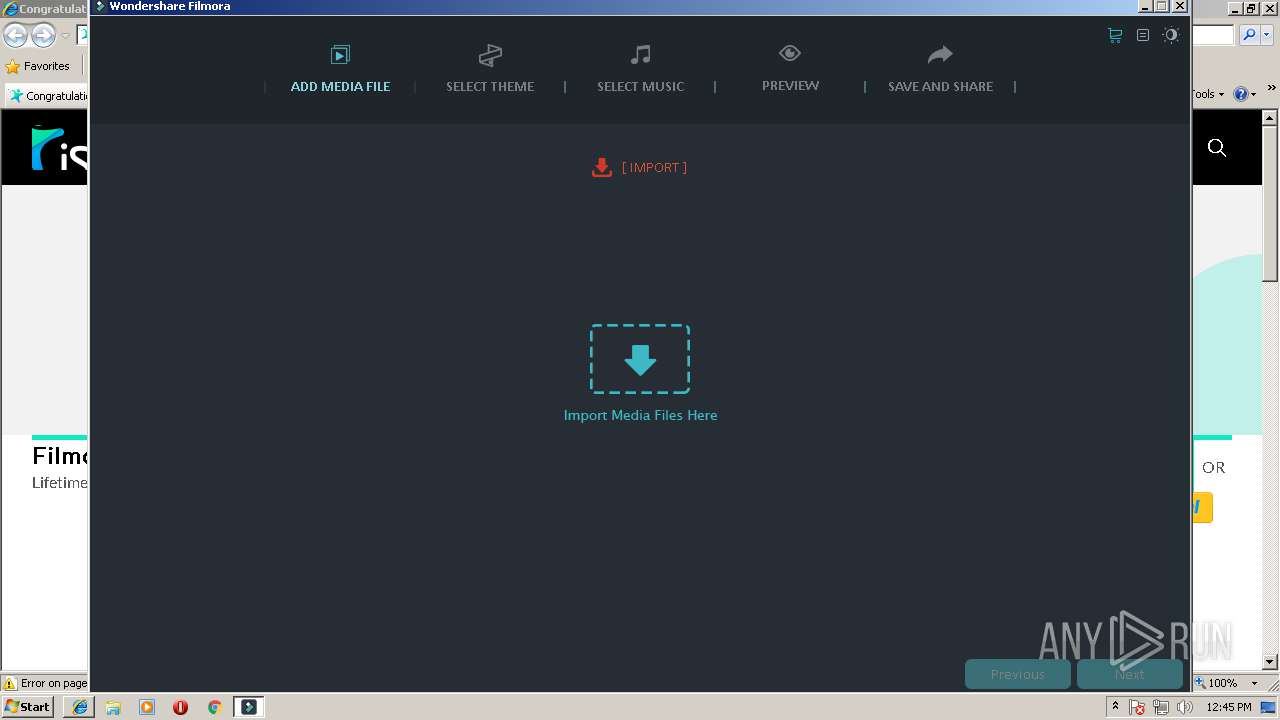This screenshot has height=720, width=1280.
Task: Click the 12:45 PM clock
Action: [1229, 707]
